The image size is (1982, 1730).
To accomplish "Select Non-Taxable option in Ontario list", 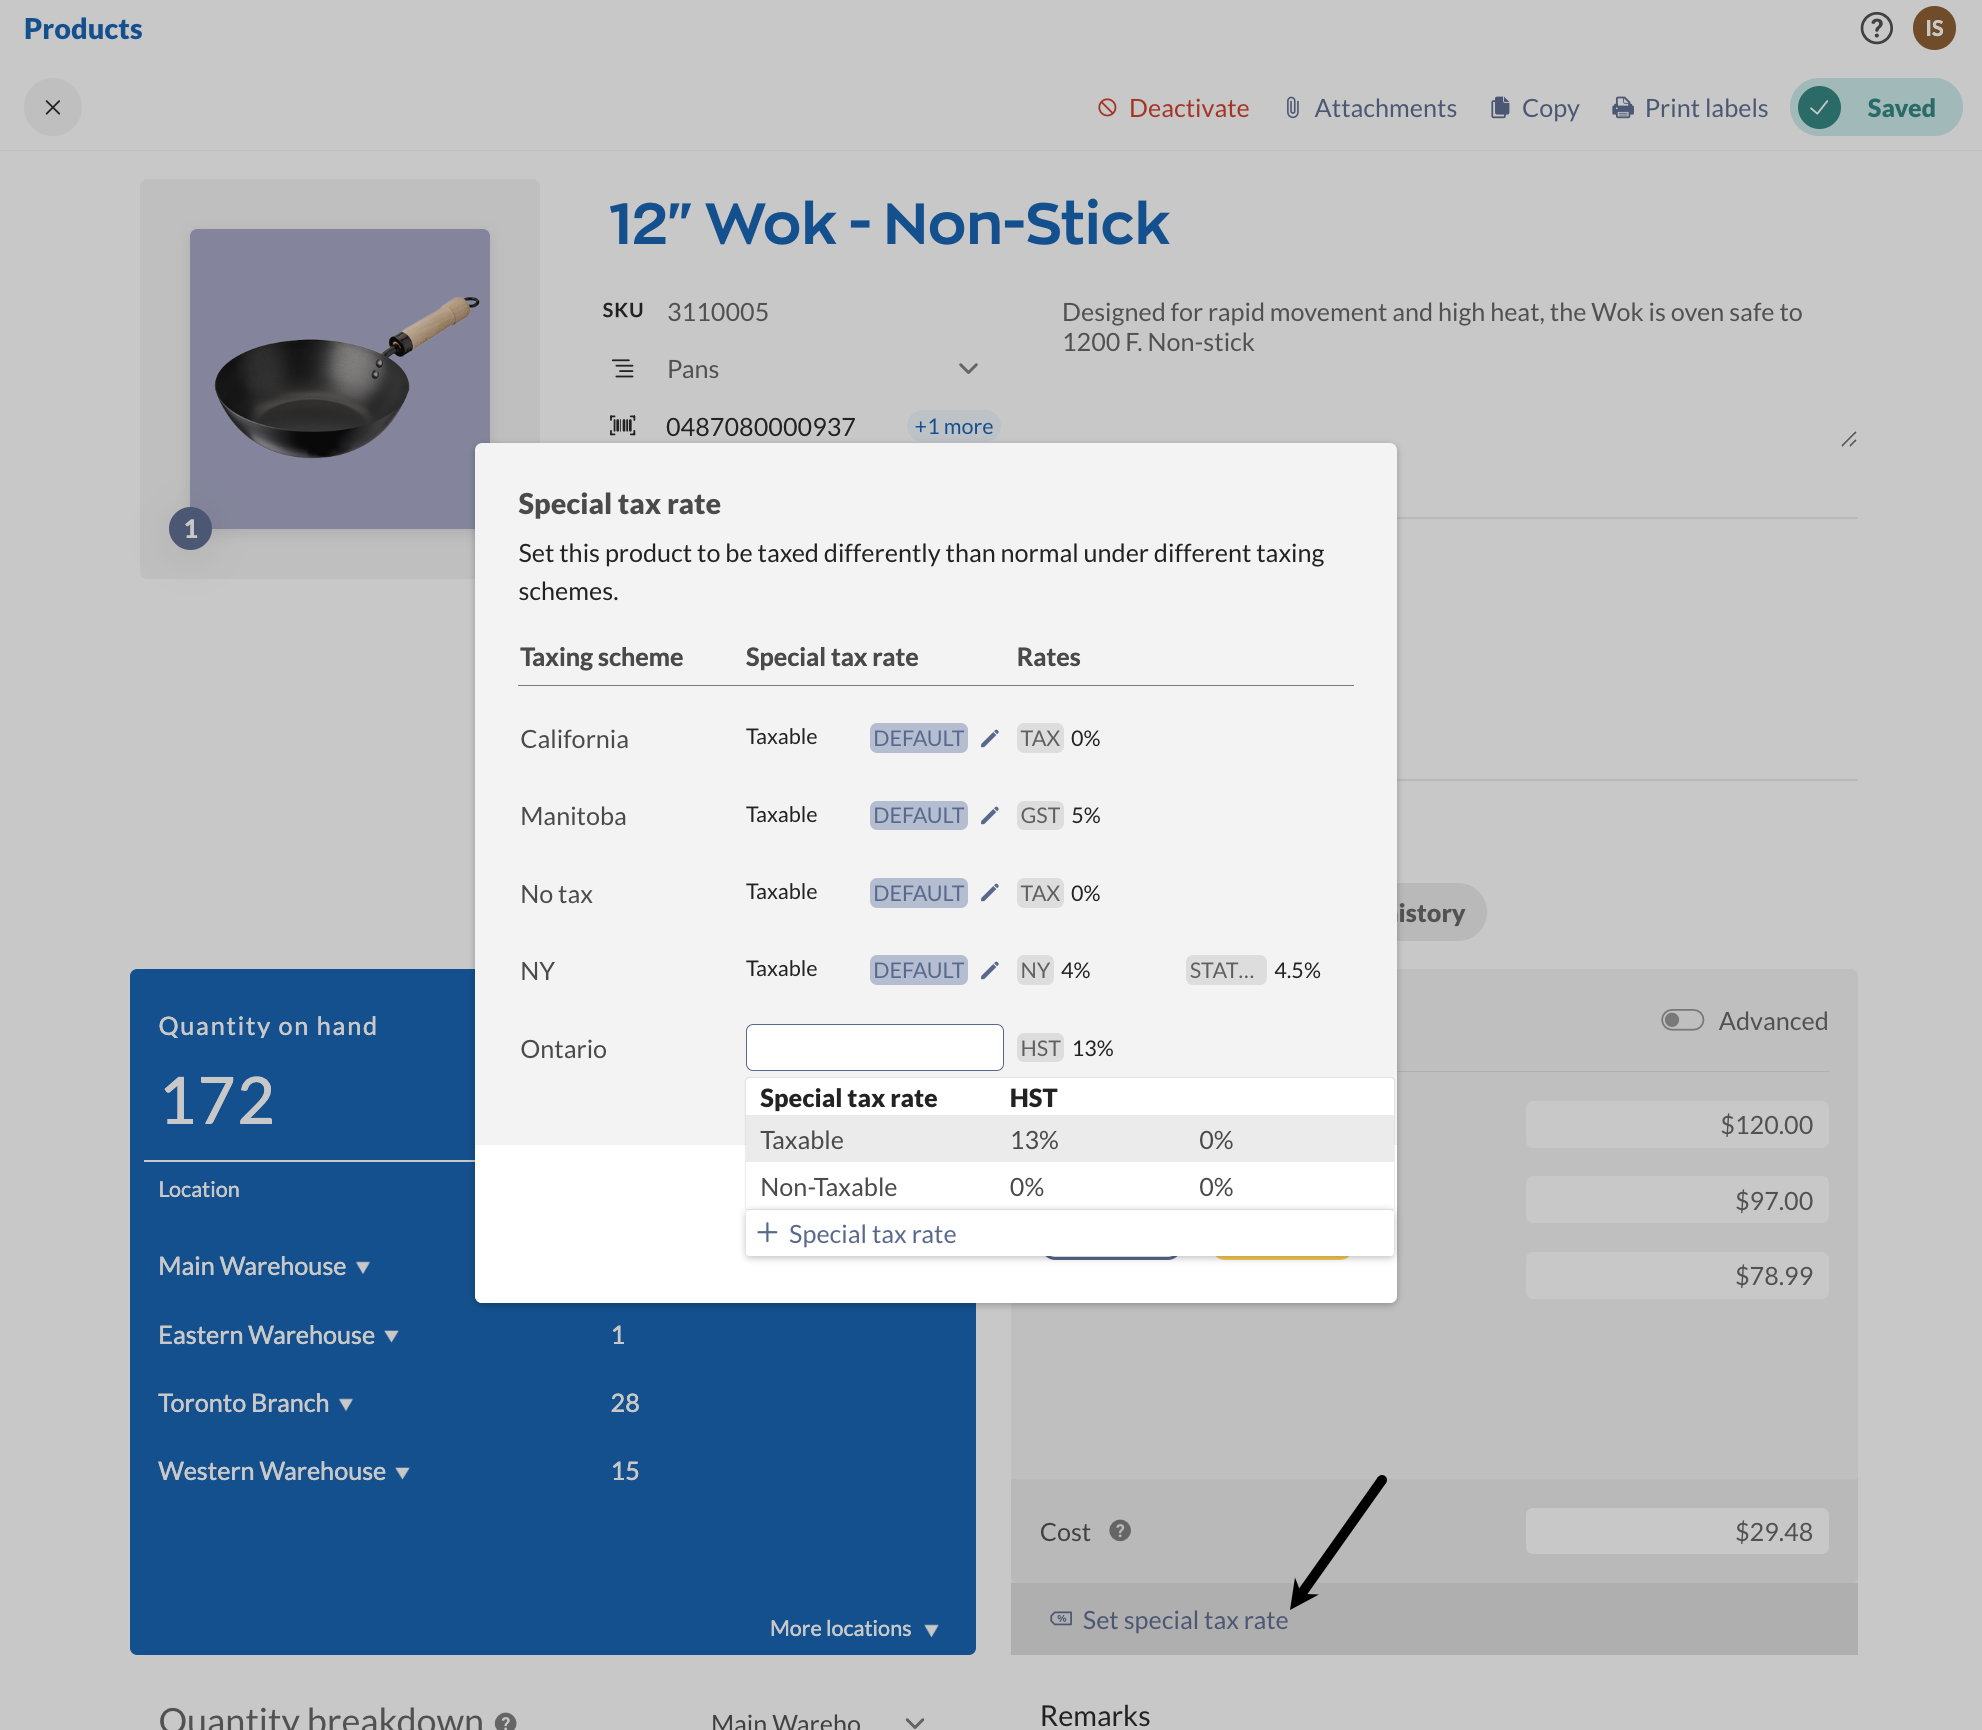I will 828,1187.
